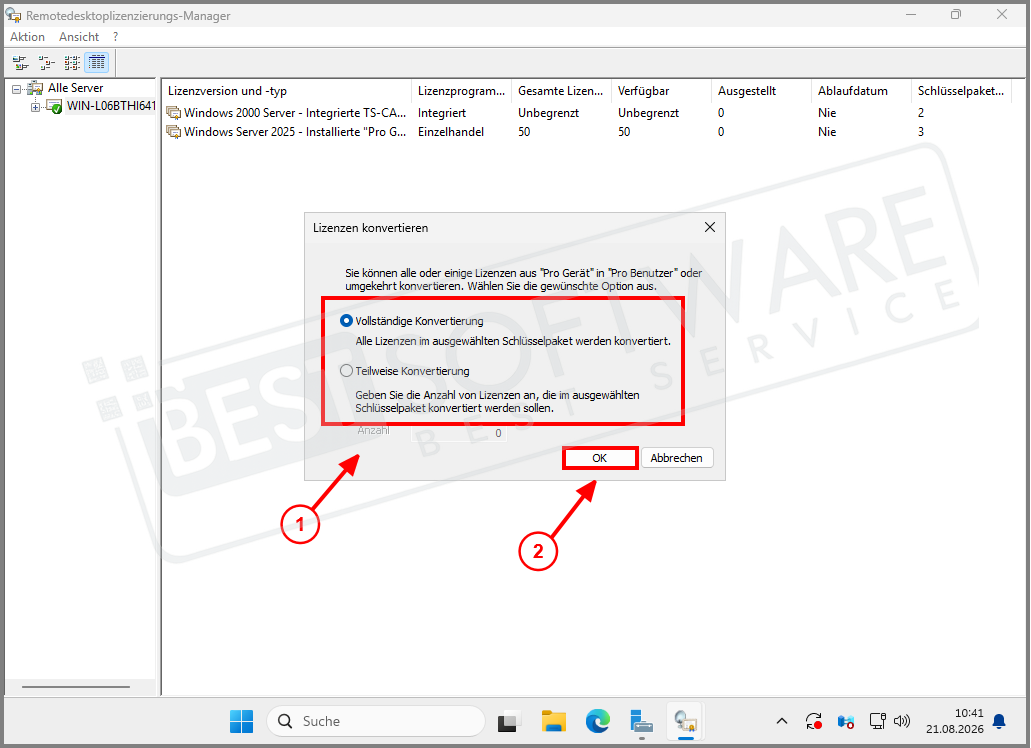1031x748 pixels.
Task: Open the ? help menu
Action: click(116, 37)
